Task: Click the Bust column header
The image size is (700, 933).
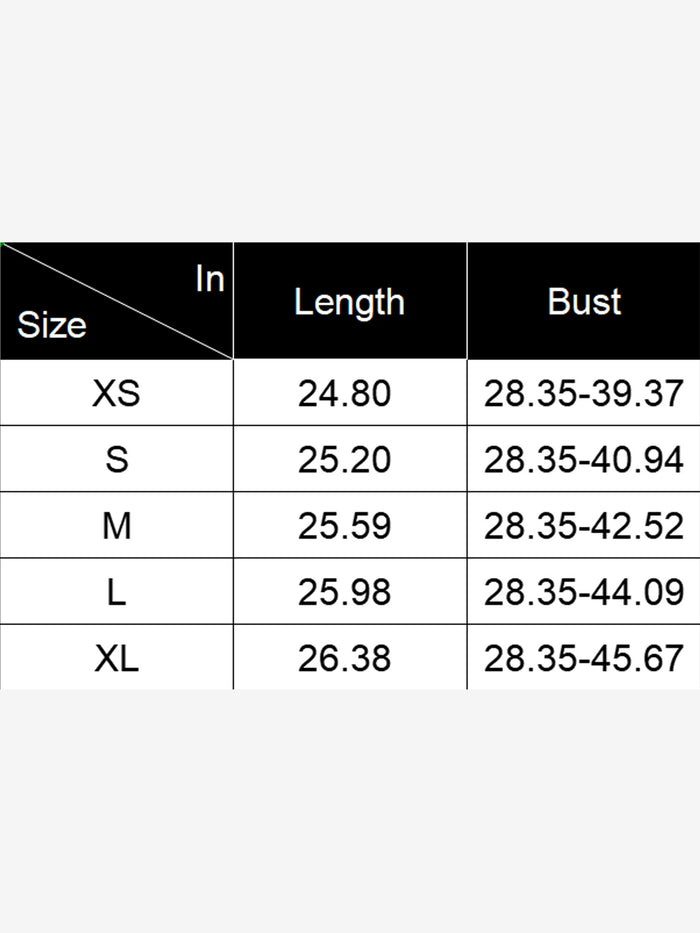Action: [584, 302]
